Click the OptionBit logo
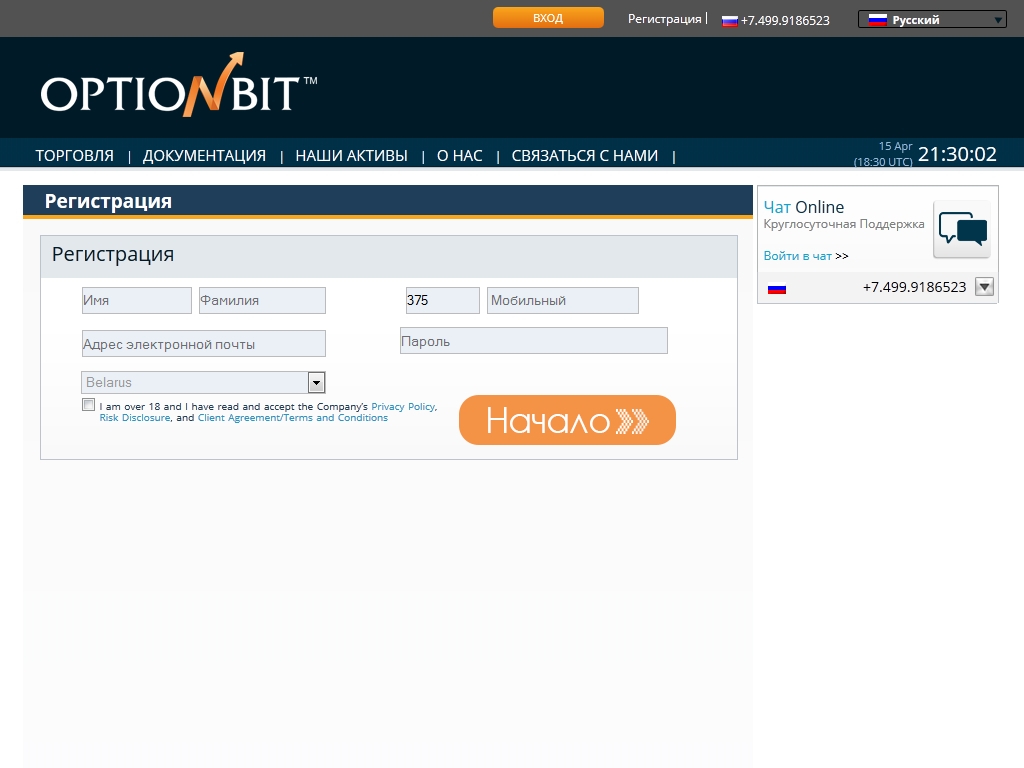 178,90
